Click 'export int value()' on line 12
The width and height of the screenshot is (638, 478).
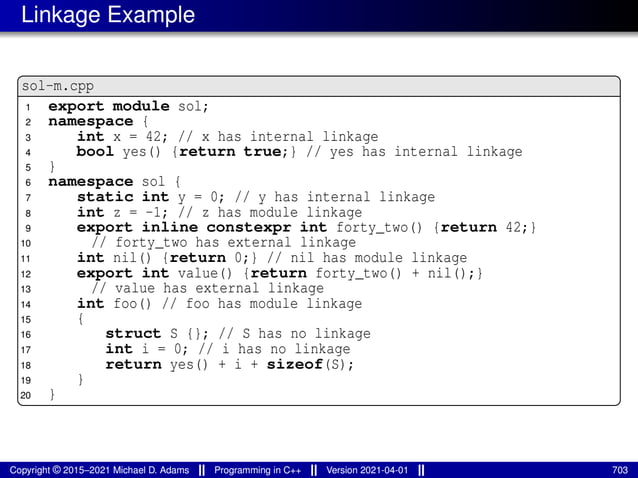tap(155, 273)
